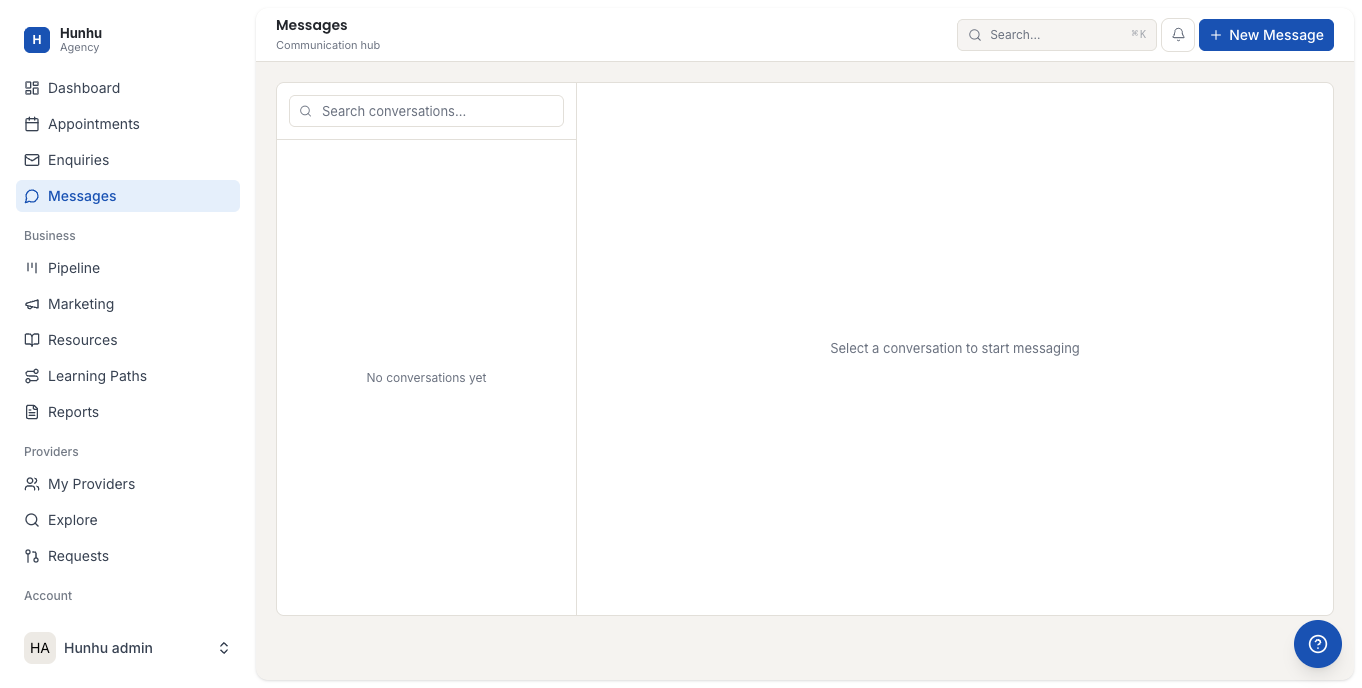Expand the Hunhu admin account switcher

[x=224, y=648]
